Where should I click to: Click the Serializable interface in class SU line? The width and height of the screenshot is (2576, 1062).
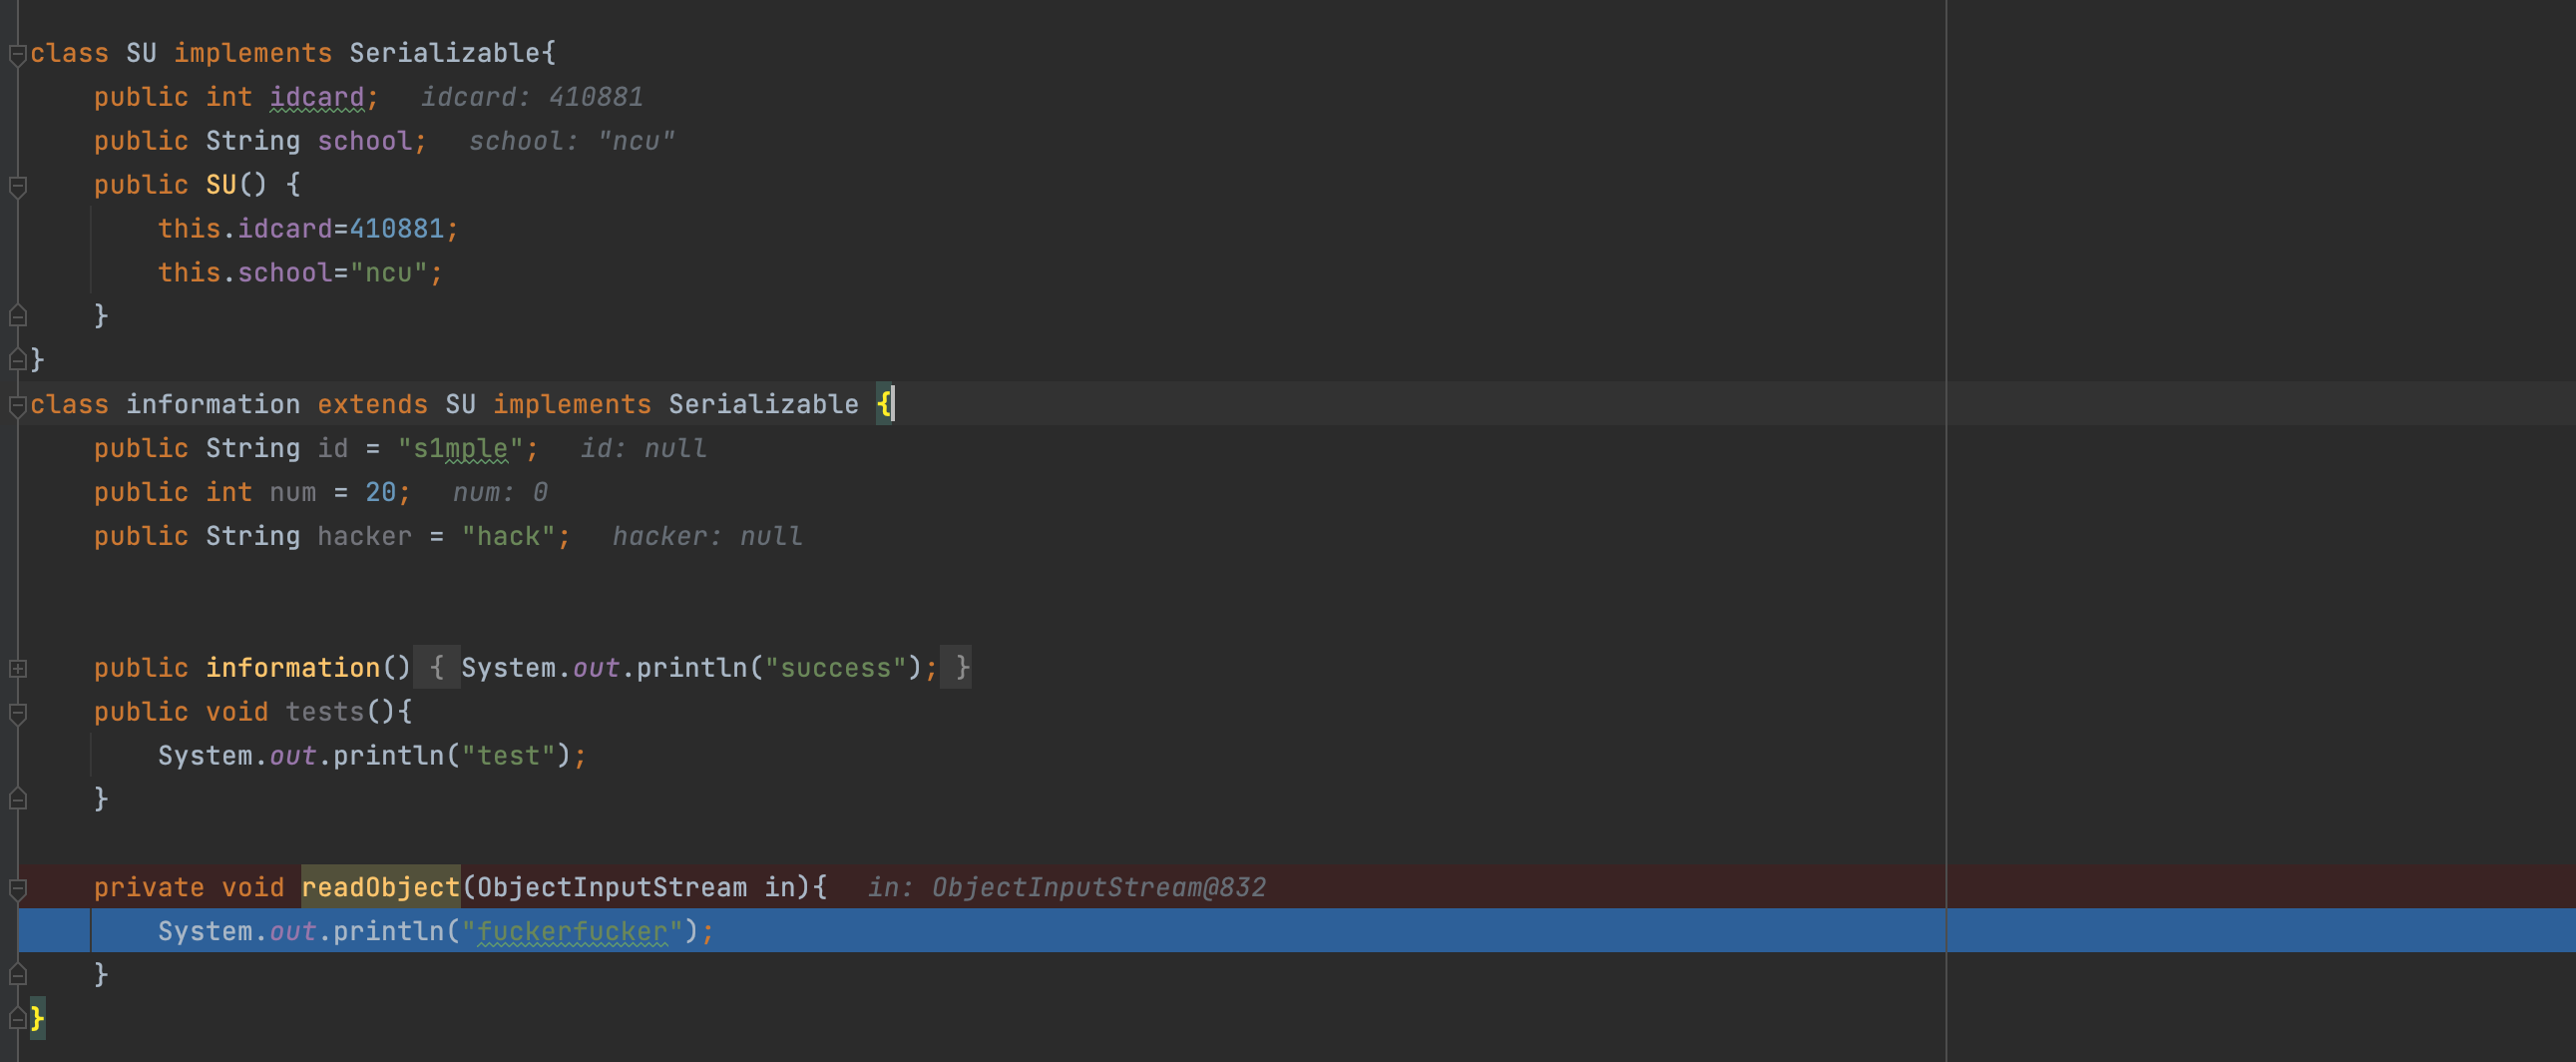pos(444,53)
